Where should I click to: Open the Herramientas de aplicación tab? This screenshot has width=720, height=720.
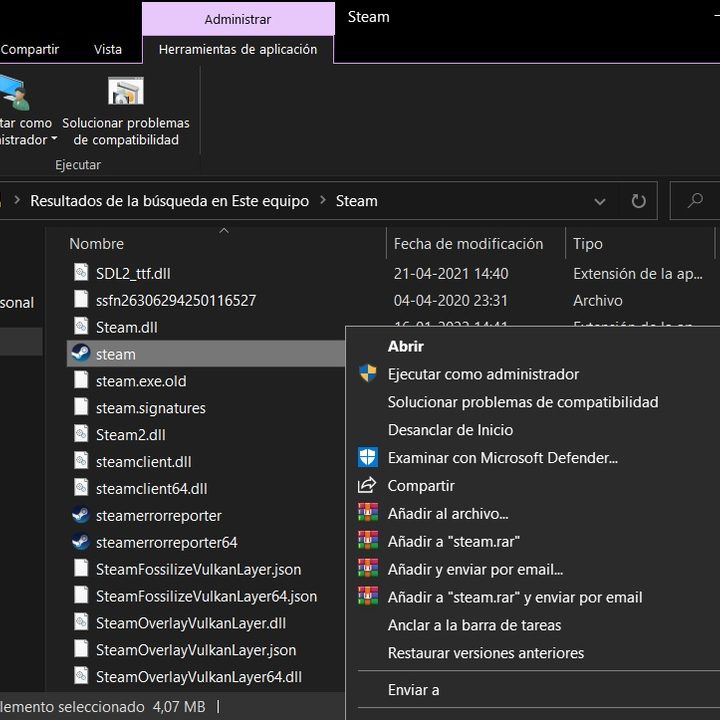pyautogui.click(x=238, y=49)
